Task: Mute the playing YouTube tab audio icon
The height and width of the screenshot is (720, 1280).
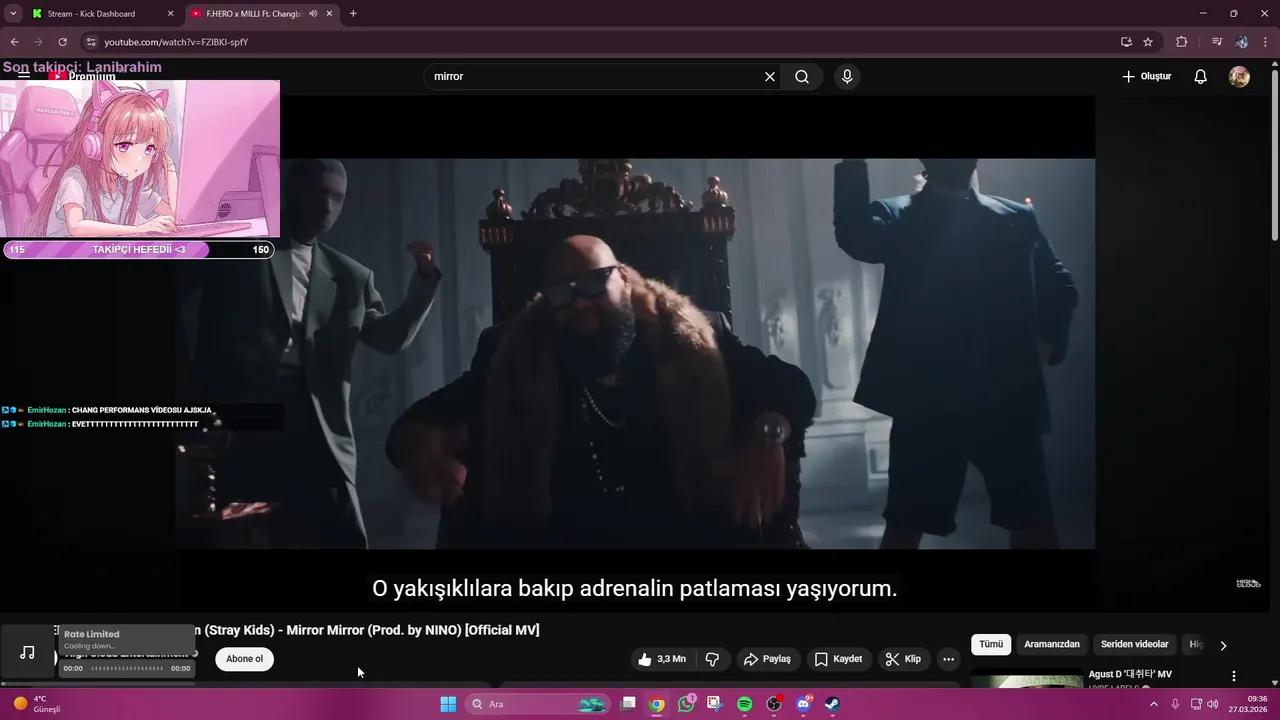Action: point(313,14)
